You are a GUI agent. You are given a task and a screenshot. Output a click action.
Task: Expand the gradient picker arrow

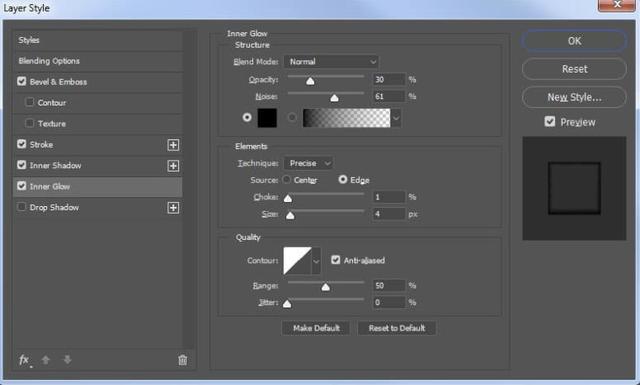[396, 118]
